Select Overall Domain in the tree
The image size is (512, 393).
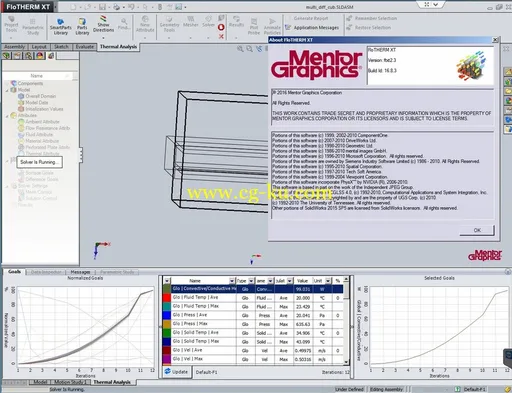[37, 96]
